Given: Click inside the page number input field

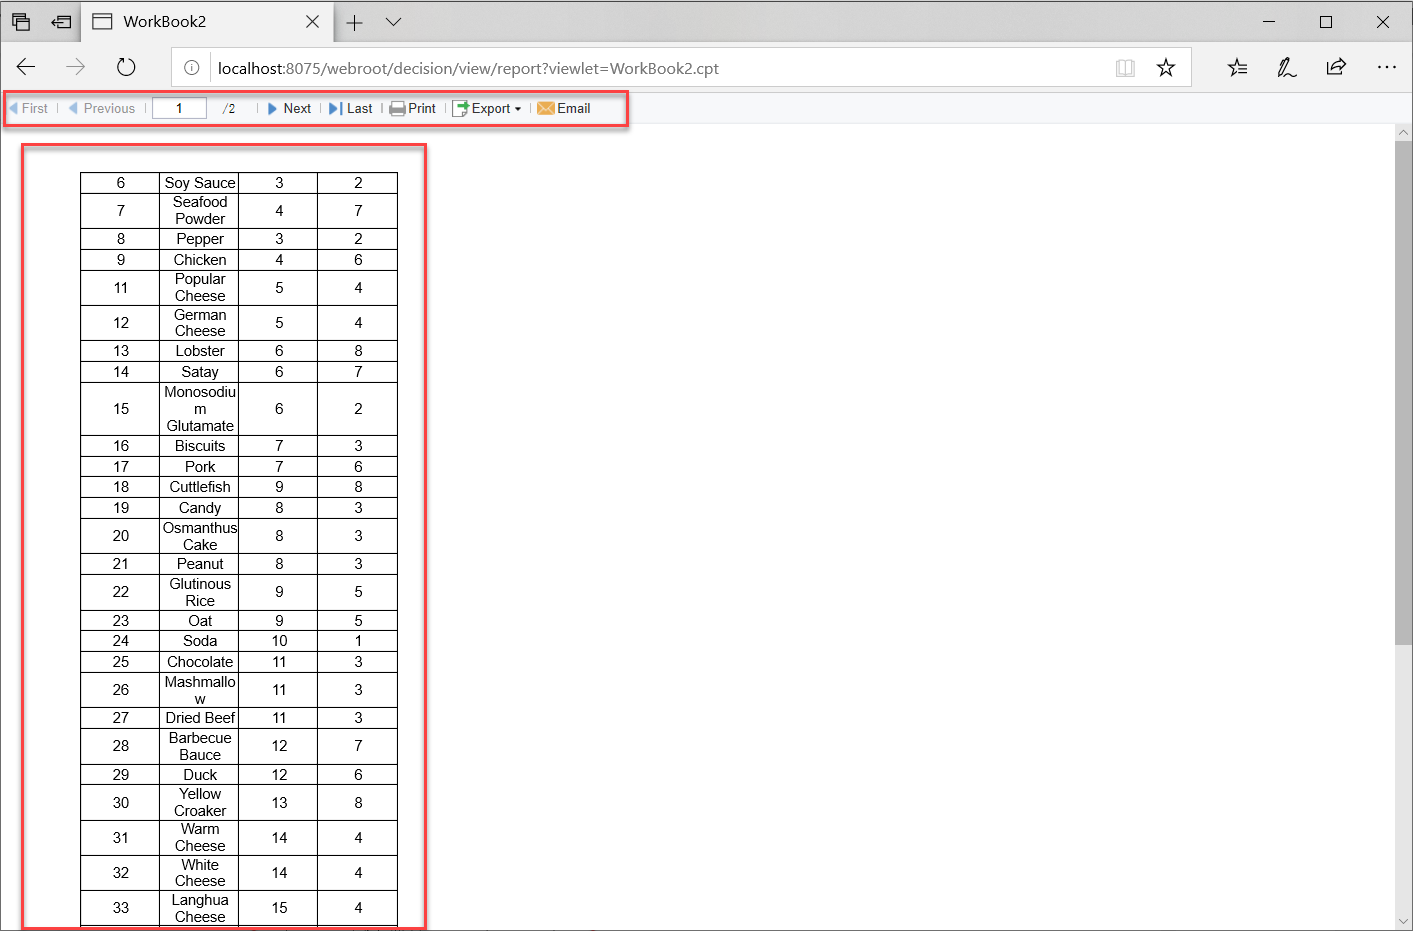Looking at the screenshot, I should click(179, 108).
